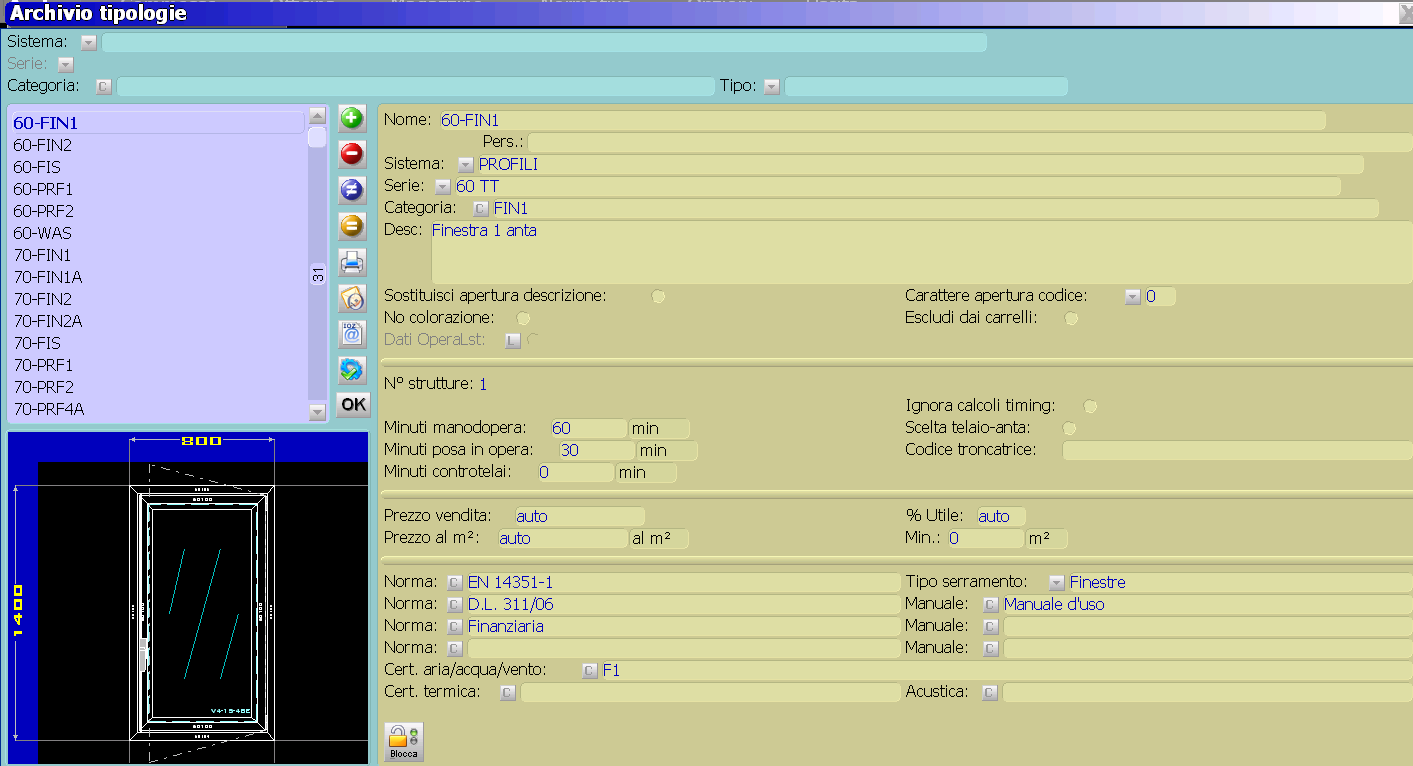Click the % Utile field
The height and width of the screenshot is (766, 1413).
pyautogui.click(x=1001, y=517)
